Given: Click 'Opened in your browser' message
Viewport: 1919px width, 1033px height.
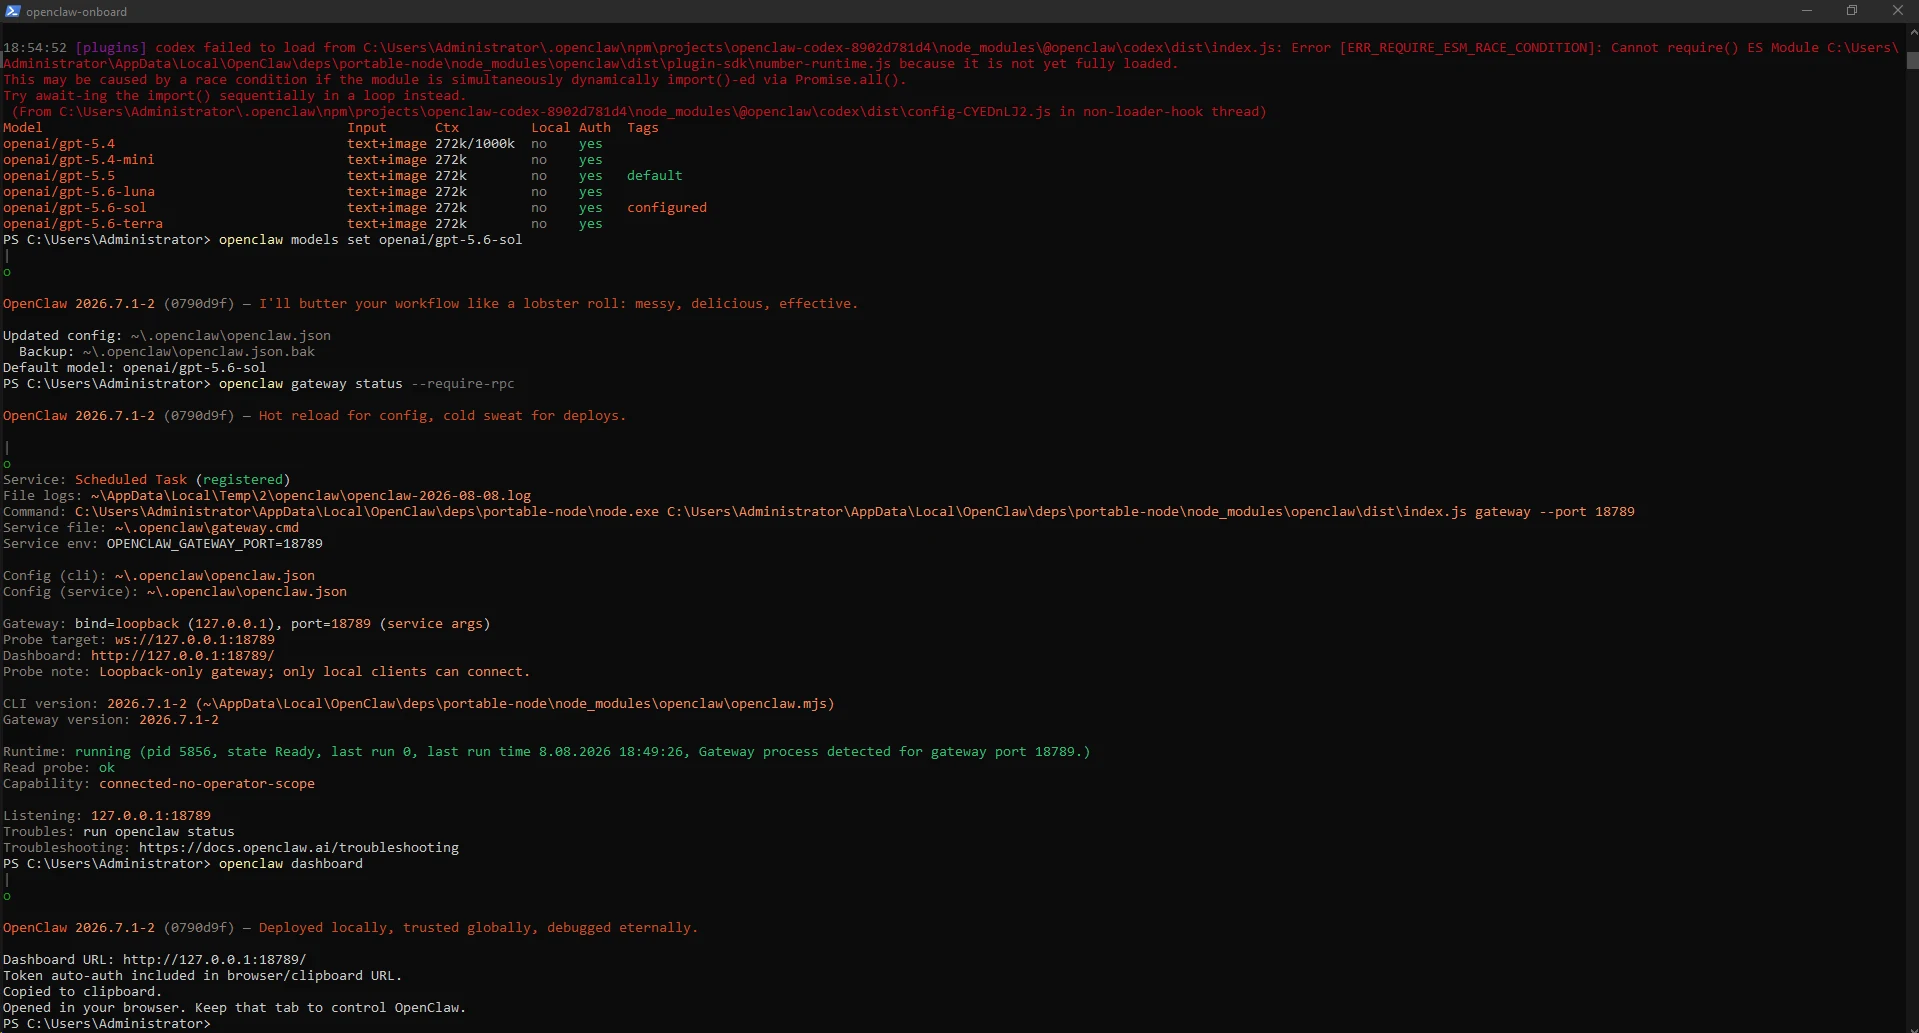Looking at the screenshot, I should 235,1008.
